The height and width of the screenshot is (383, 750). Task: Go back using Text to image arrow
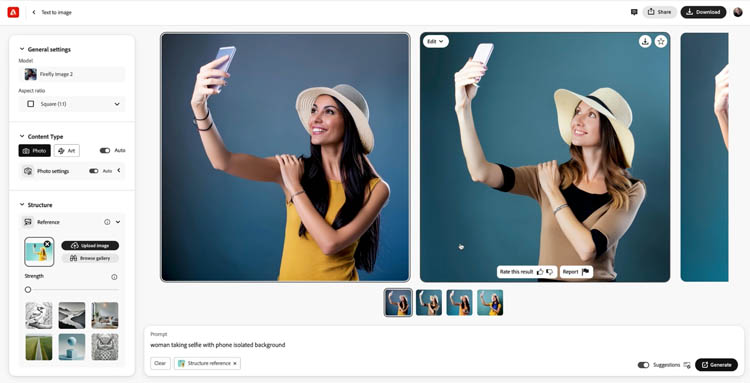tap(33, 12)
